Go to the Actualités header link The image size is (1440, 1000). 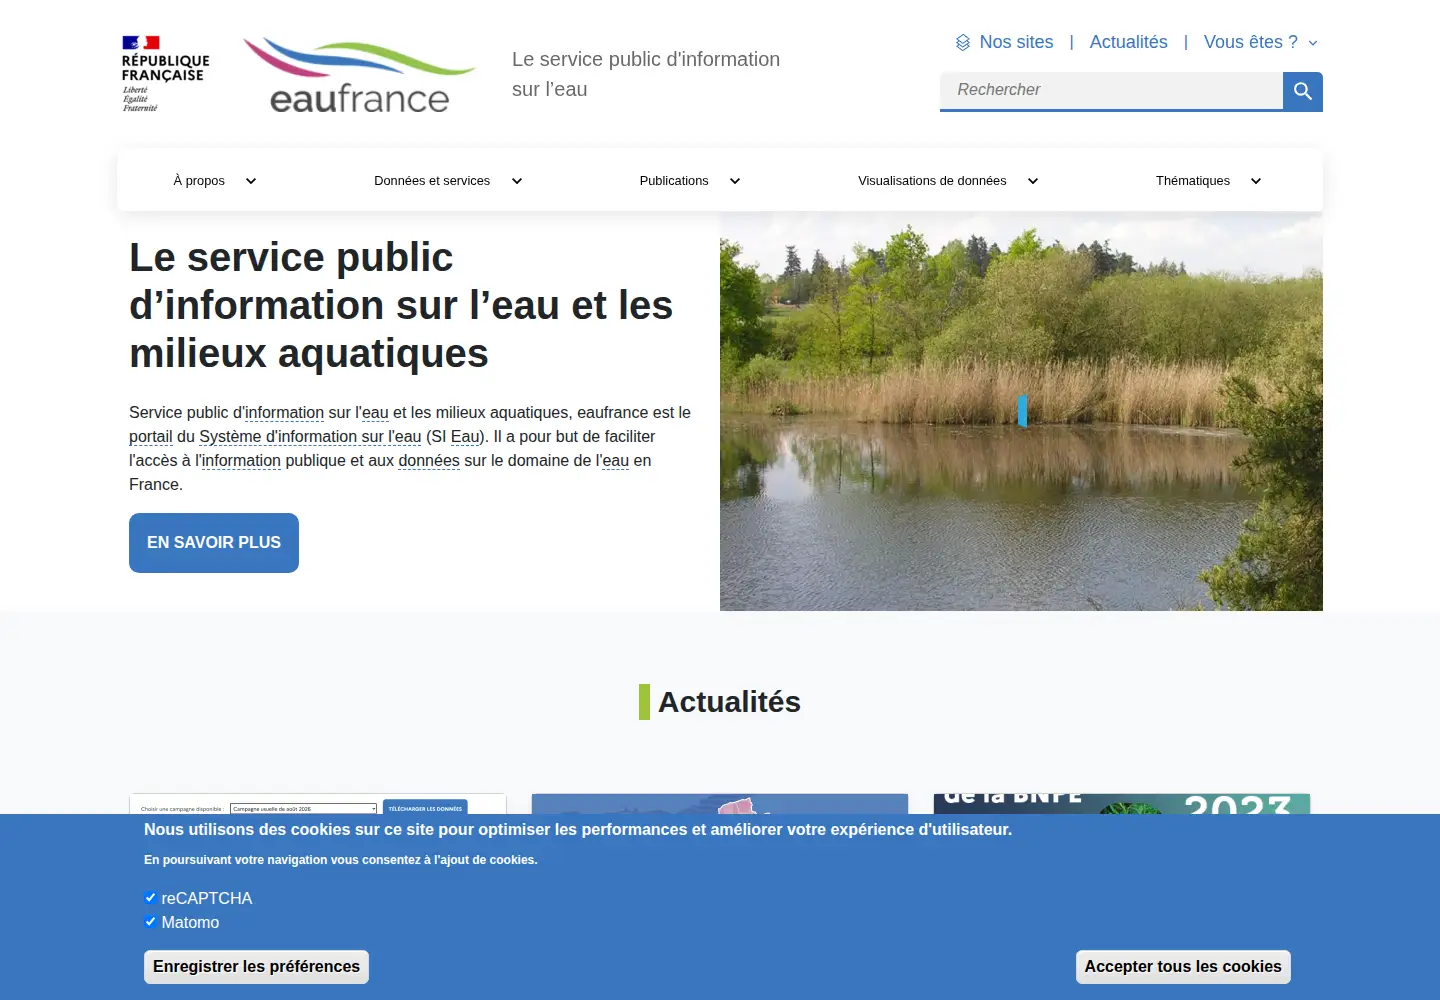coord(1129,42)
